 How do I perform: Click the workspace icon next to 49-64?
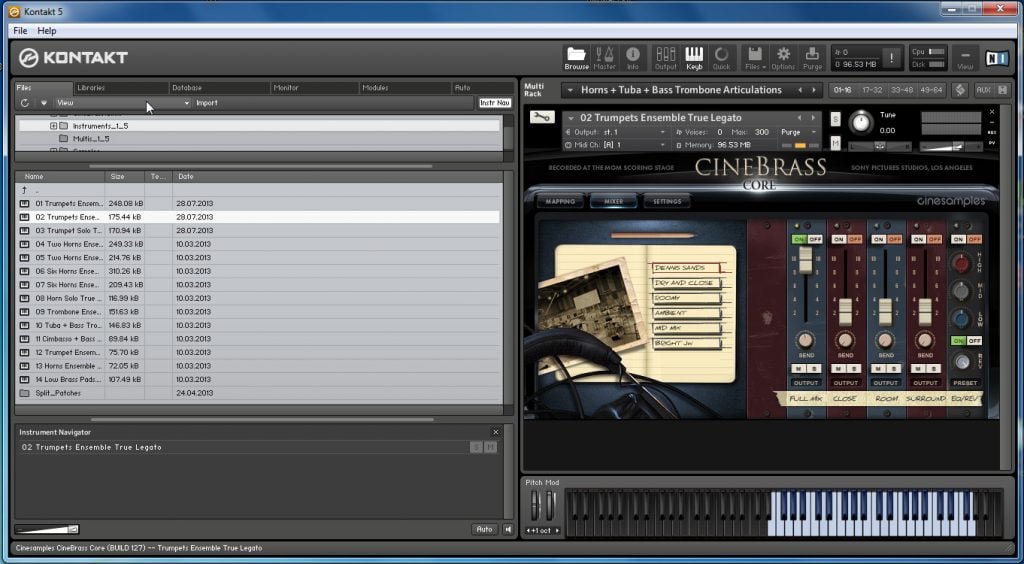(x=959, y=90)
